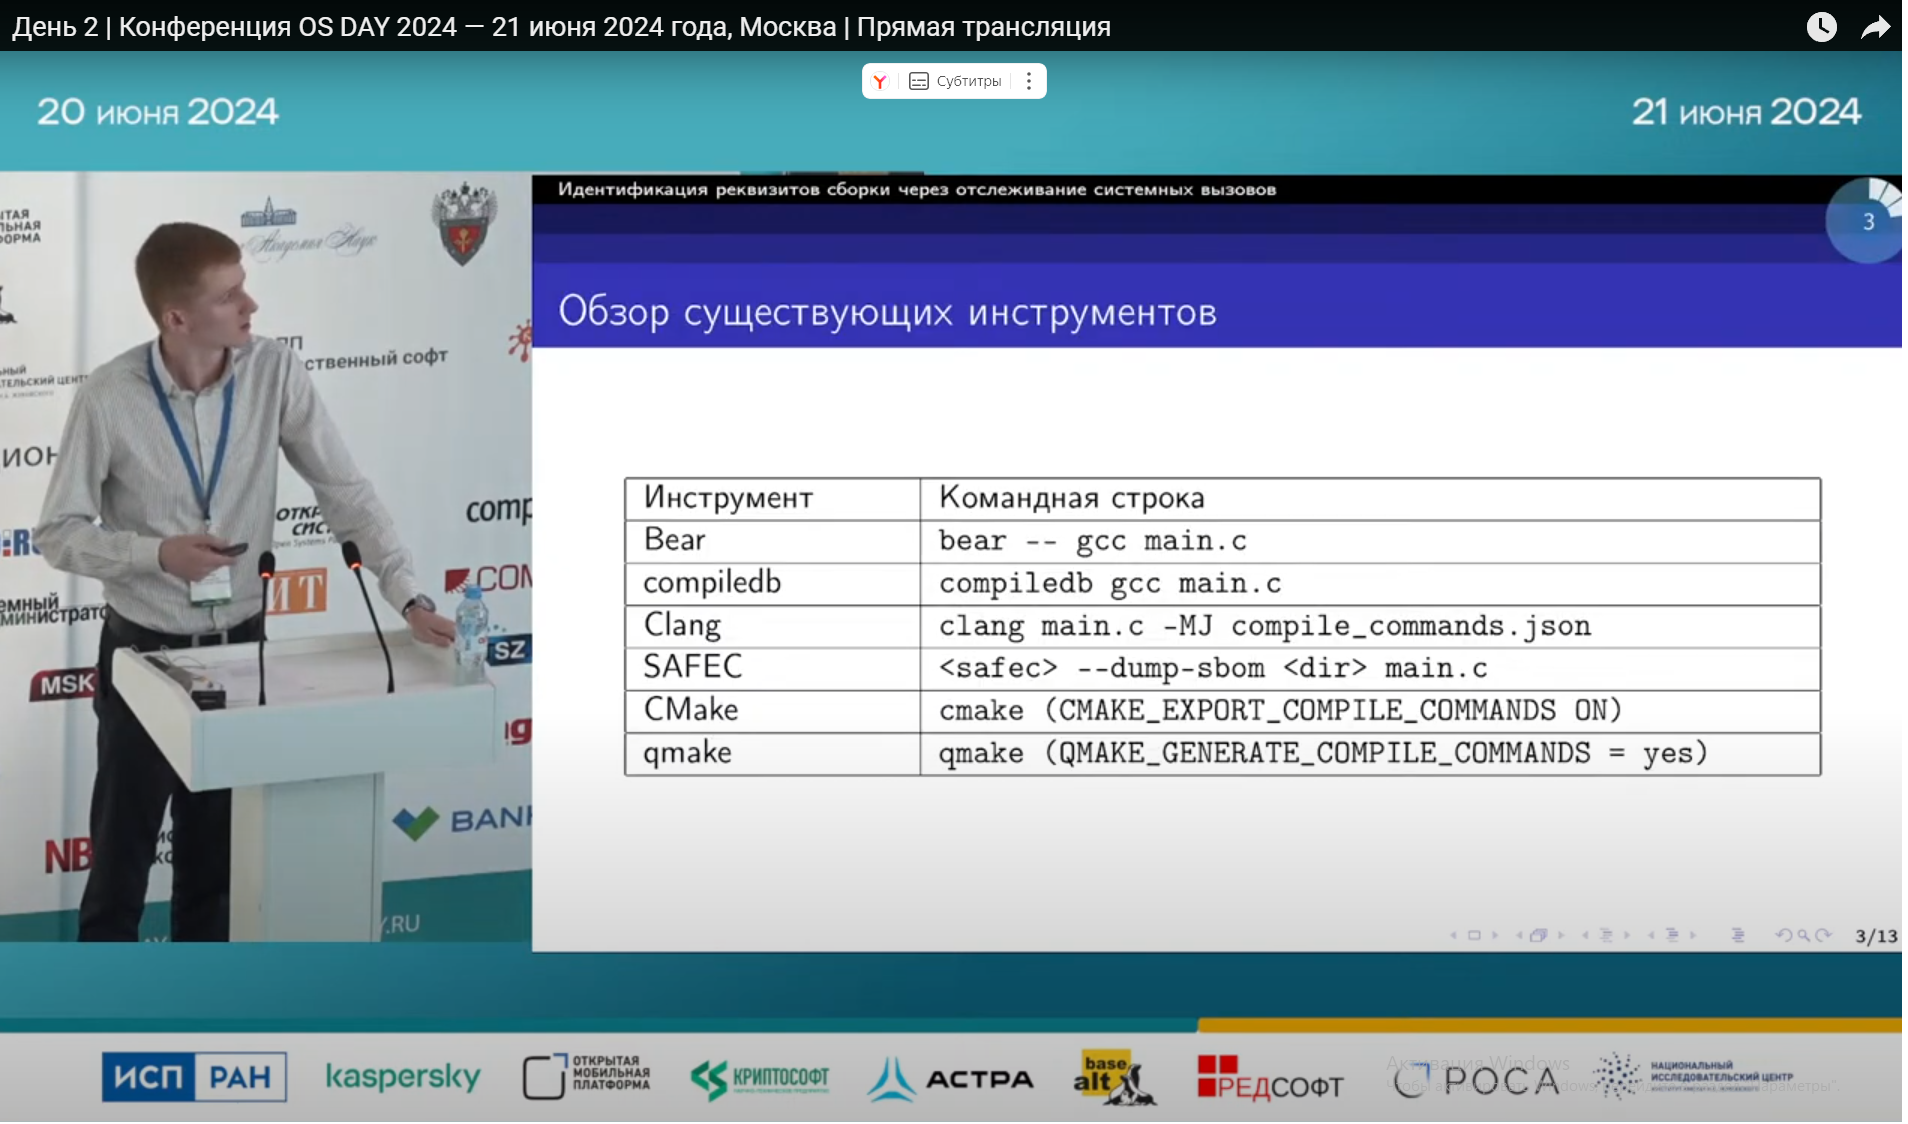Screen dimensions: 1908x1124
Task: Toggle Субтитры subtitles on the video
Action: [956, 82]
